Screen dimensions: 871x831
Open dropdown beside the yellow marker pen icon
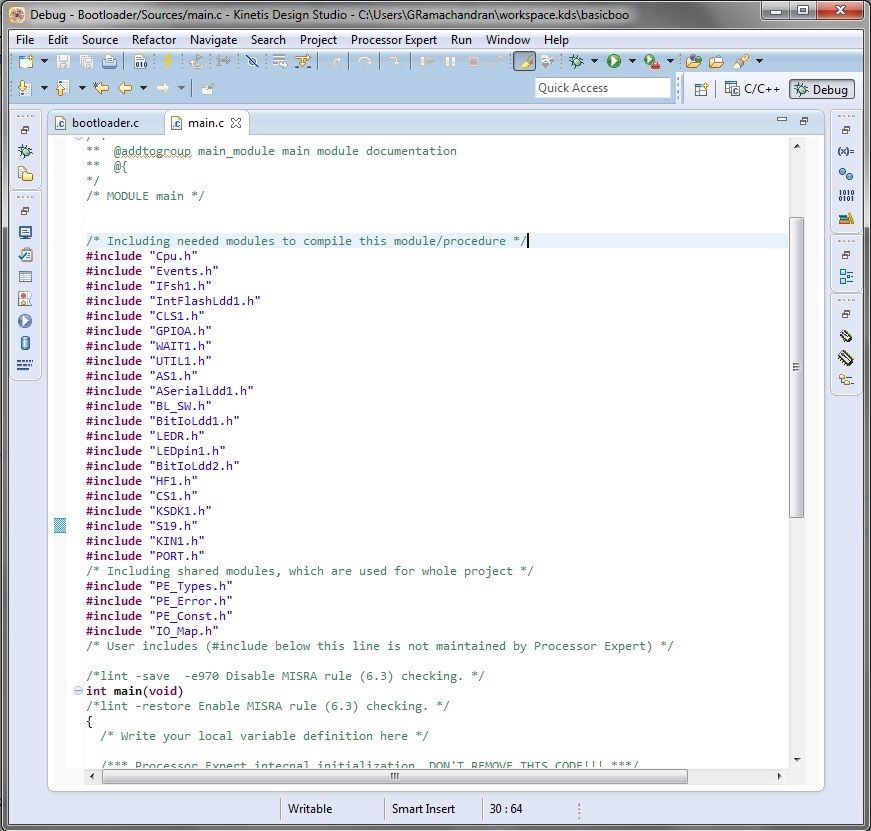[x=759, y=61]
